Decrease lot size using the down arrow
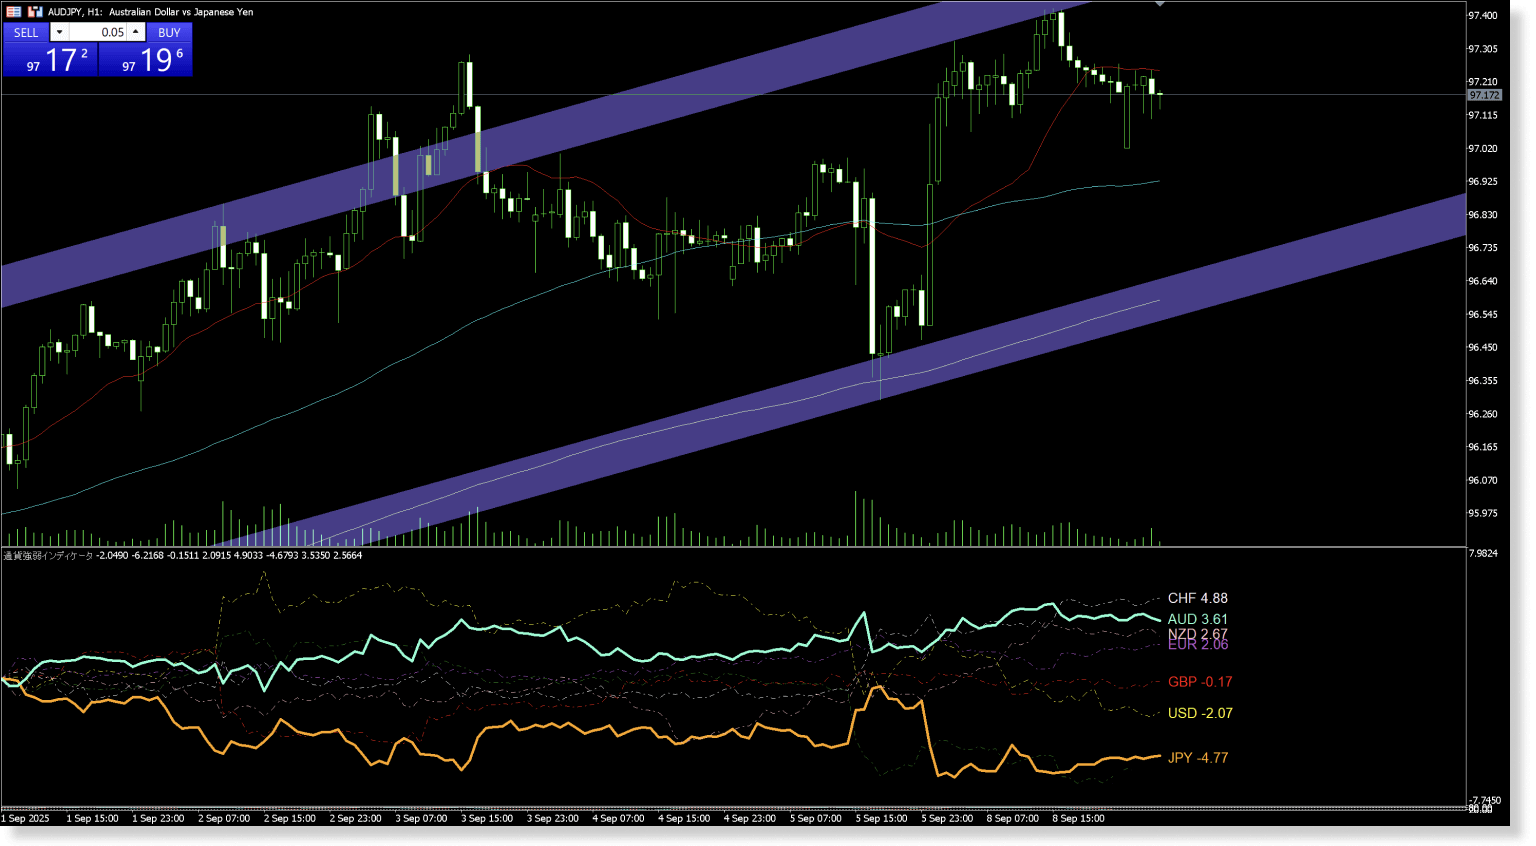 59,31
